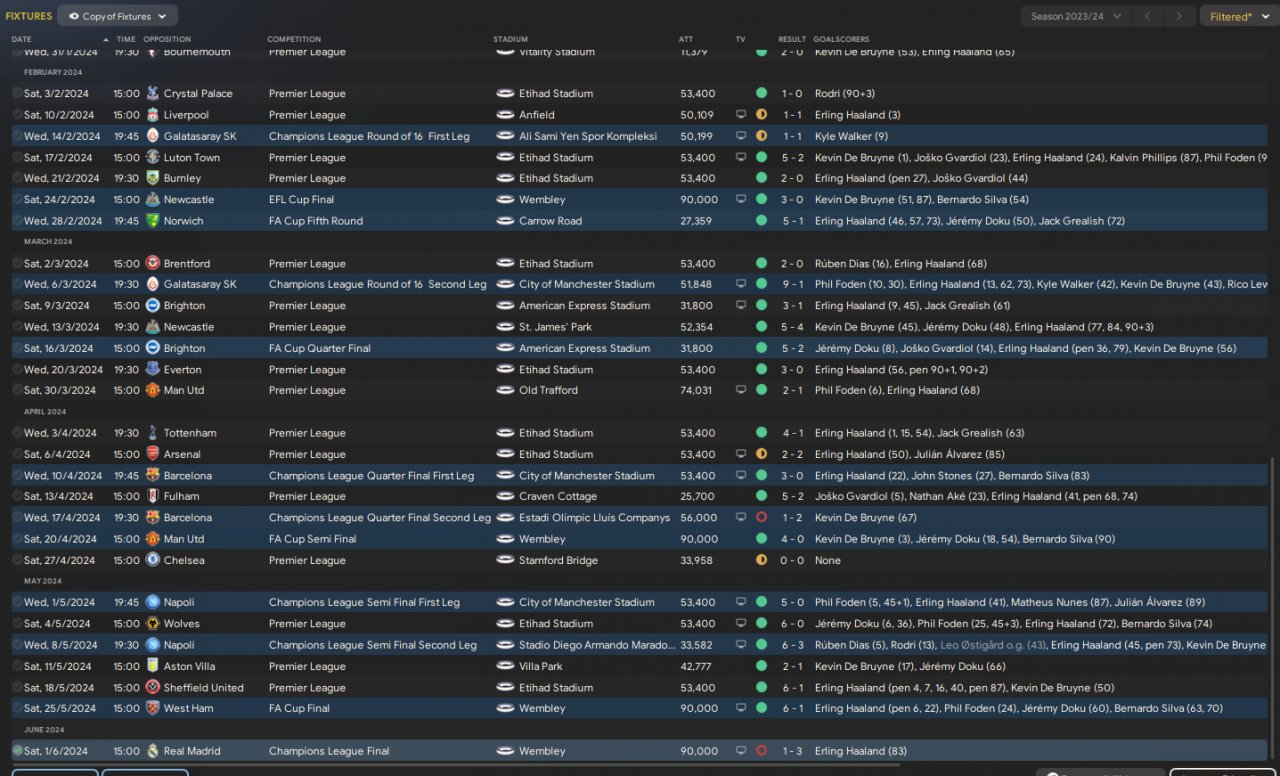Click the Liverpool club badge icon
The width and height of the screenshot is (1280, 776).
[x=152, y=115]
